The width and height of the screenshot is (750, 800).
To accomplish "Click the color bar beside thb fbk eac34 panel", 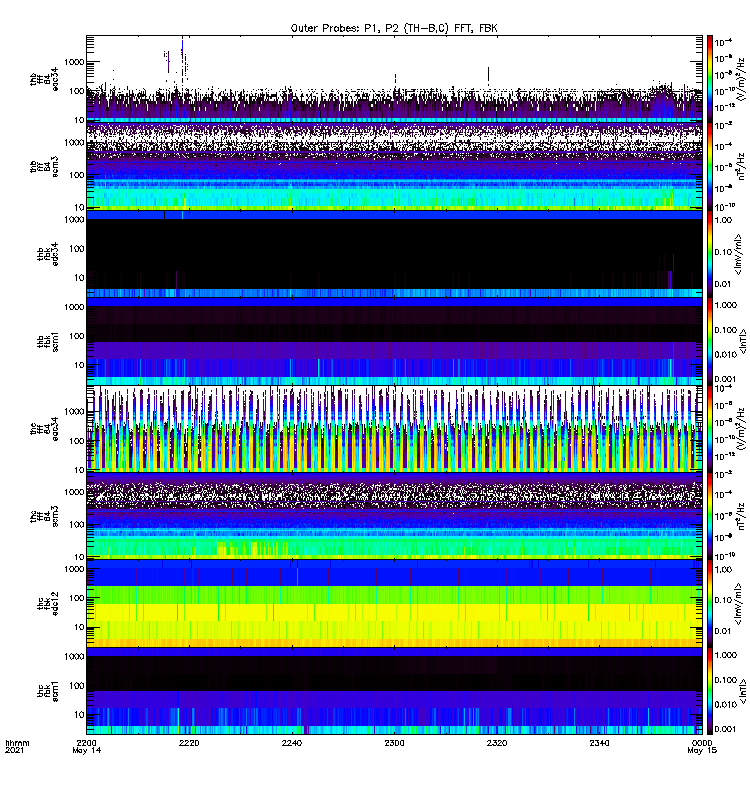I will 710,254.
